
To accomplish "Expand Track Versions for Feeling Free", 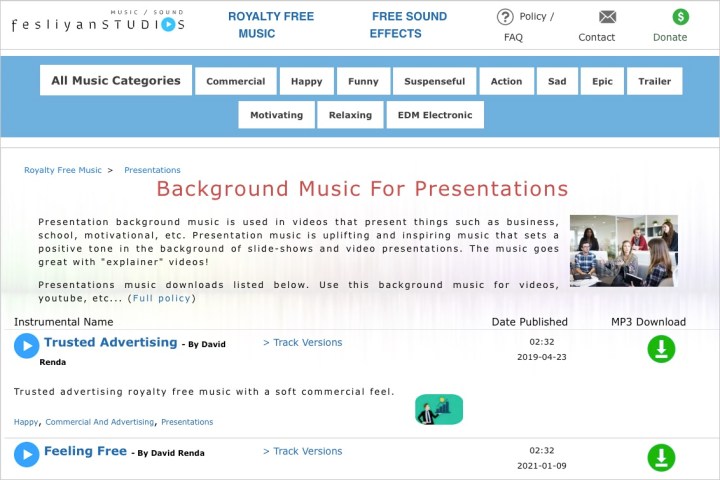I will (302, 451).
